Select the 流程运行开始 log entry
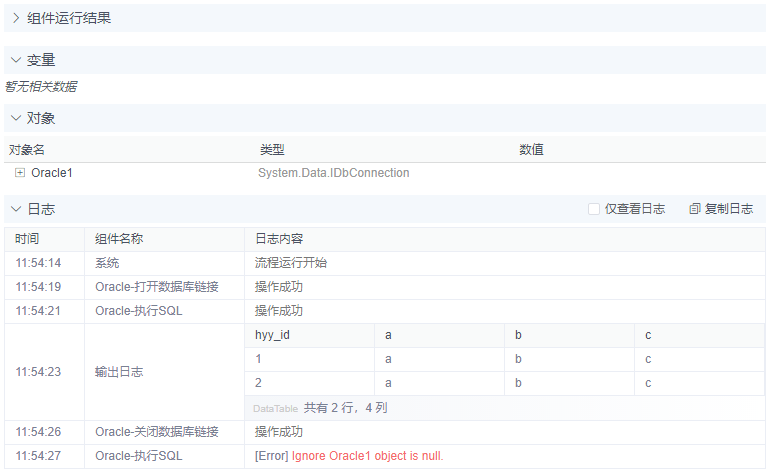The image size is (769, 473). 291,263
